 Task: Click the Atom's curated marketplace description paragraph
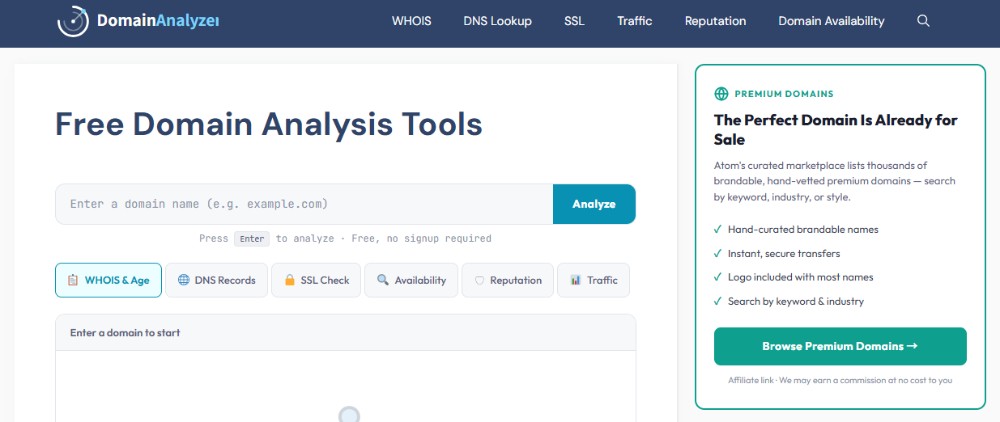click(x=835, y=181)
